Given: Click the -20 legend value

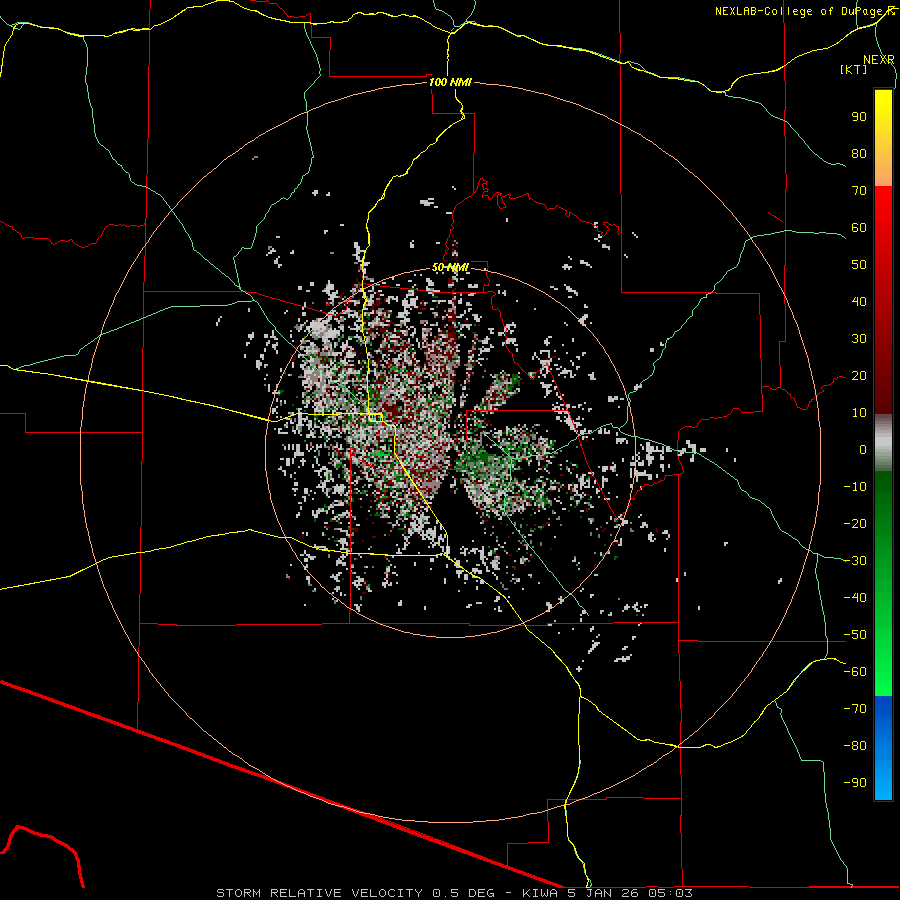Looking at the screenshot, I should (x=855, y=524).
